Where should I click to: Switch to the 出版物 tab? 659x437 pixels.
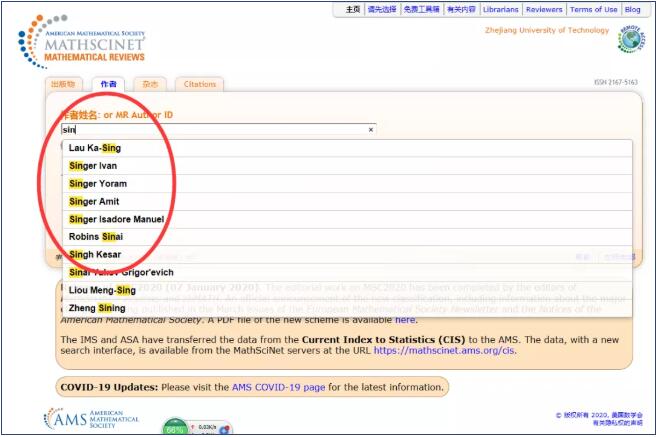click(63, 85)
